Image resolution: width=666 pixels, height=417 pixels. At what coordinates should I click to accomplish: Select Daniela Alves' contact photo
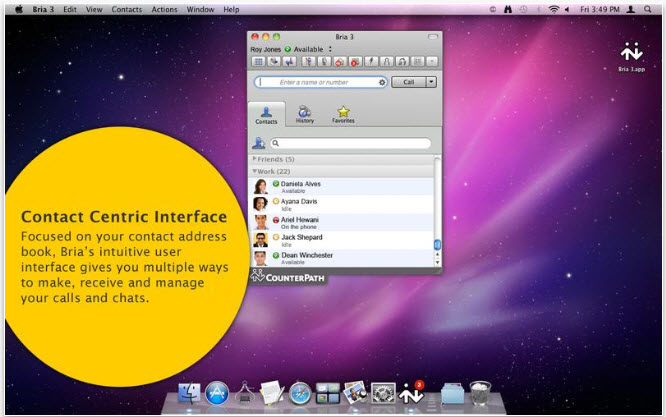[x=261, y=187]
